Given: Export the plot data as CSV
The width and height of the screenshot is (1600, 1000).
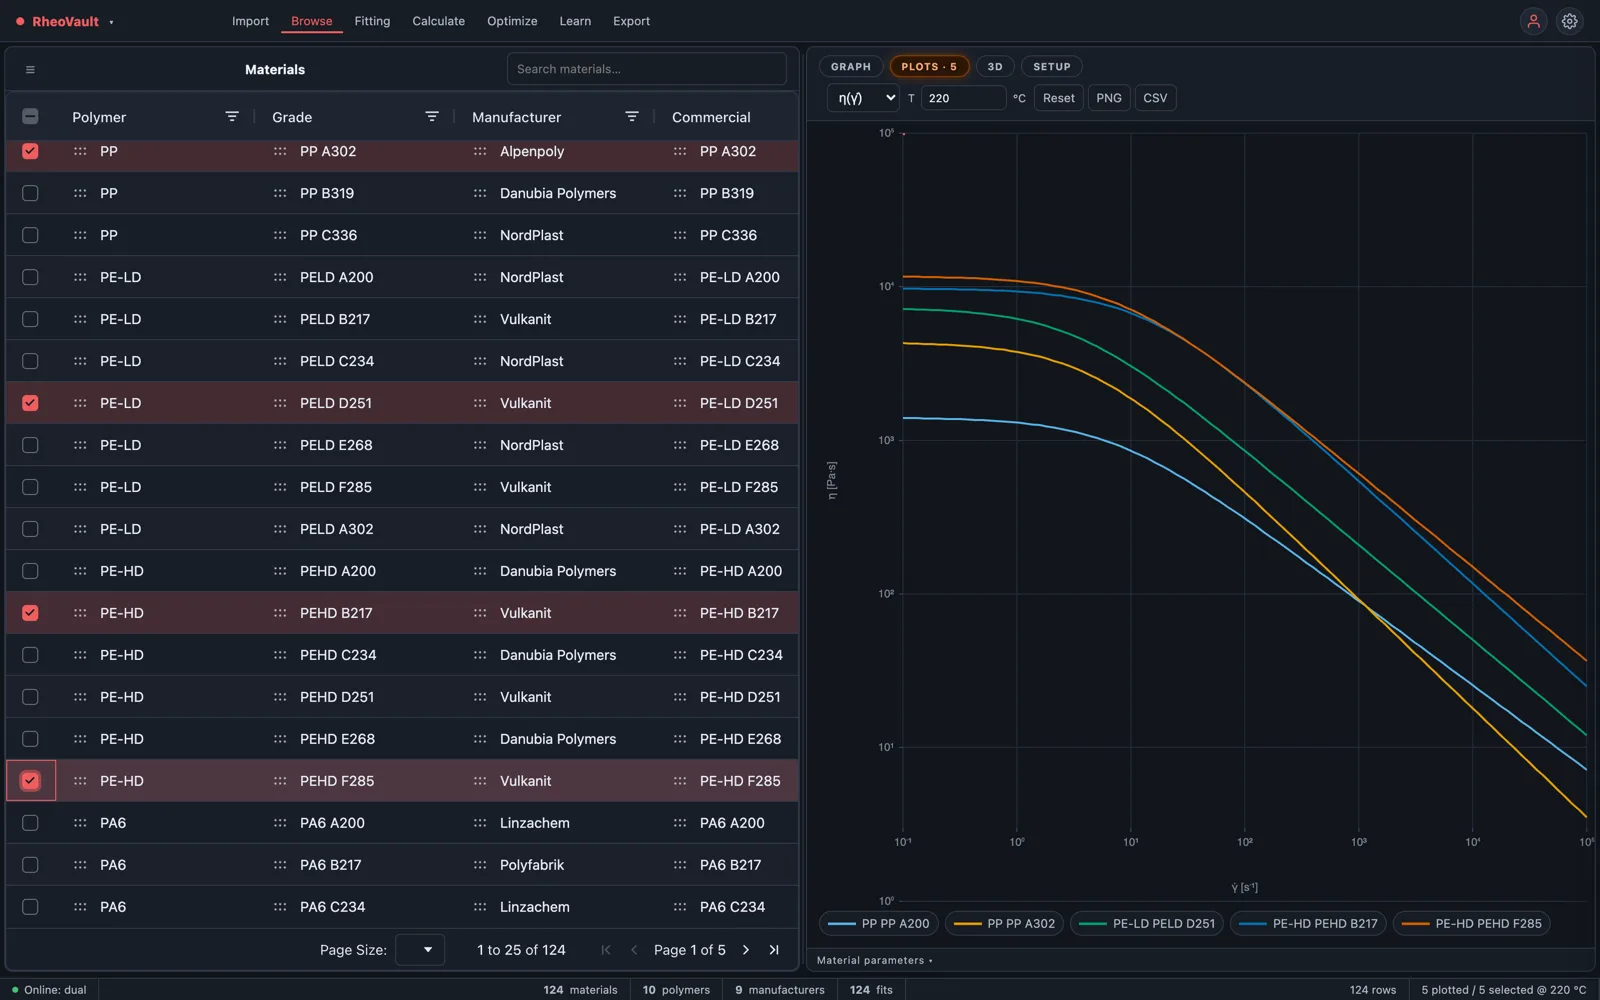Looking at the screenshot, I should coord(1155,98).
